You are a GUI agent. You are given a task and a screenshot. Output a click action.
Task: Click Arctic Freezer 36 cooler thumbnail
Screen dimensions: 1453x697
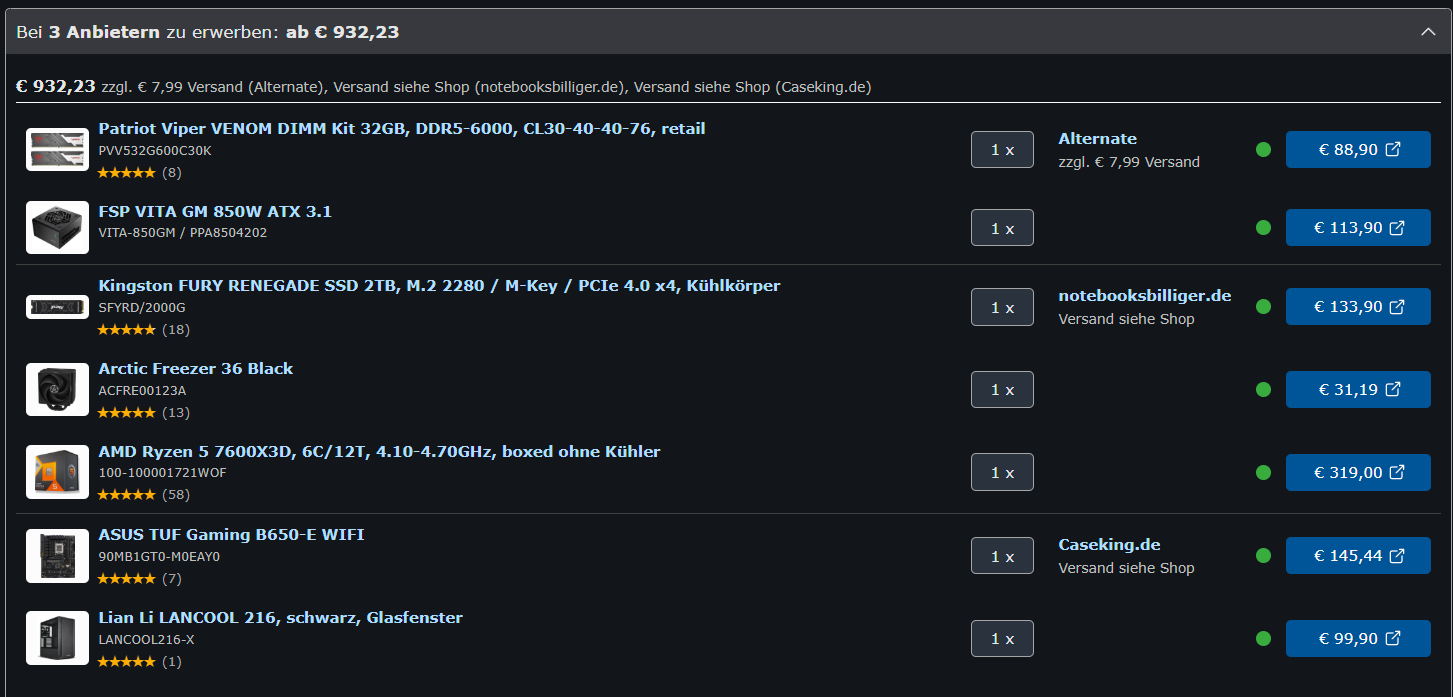pos(57,390)
